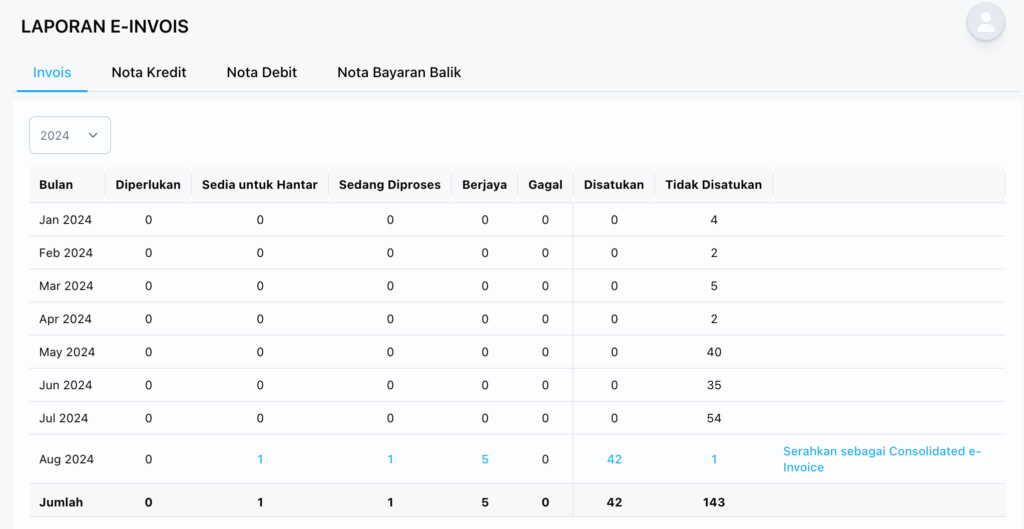Click Aug 2024 Tidak Disatukan value 1

click(714, 459)
